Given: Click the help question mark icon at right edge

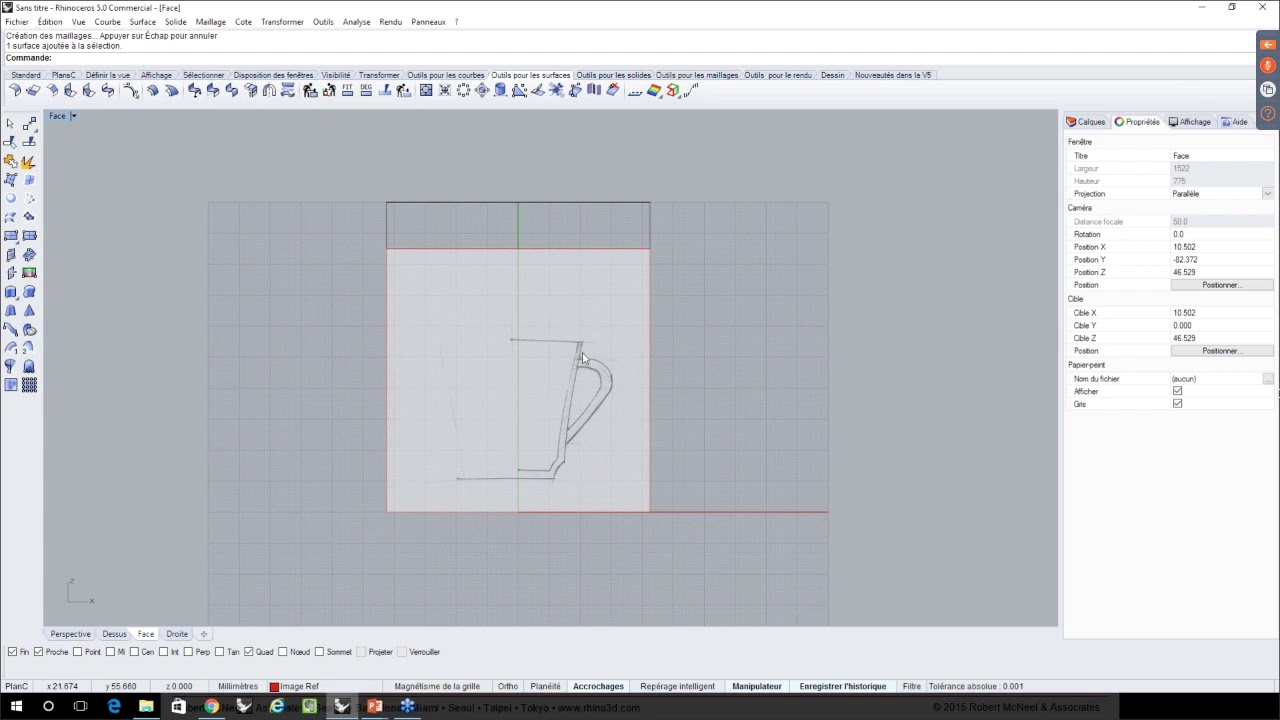Looking at the screenshot, I should (x=1268, y=114).
